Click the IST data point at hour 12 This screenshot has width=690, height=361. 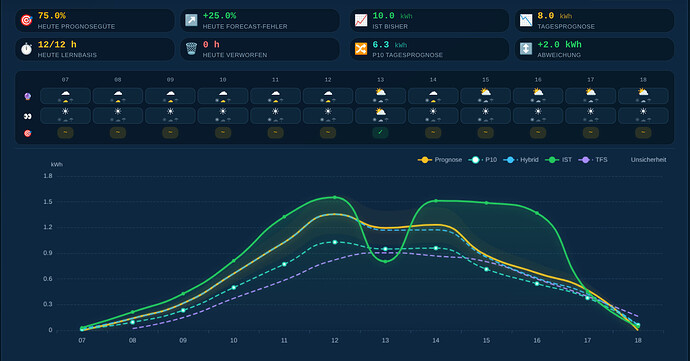click(x=335, y=198)
